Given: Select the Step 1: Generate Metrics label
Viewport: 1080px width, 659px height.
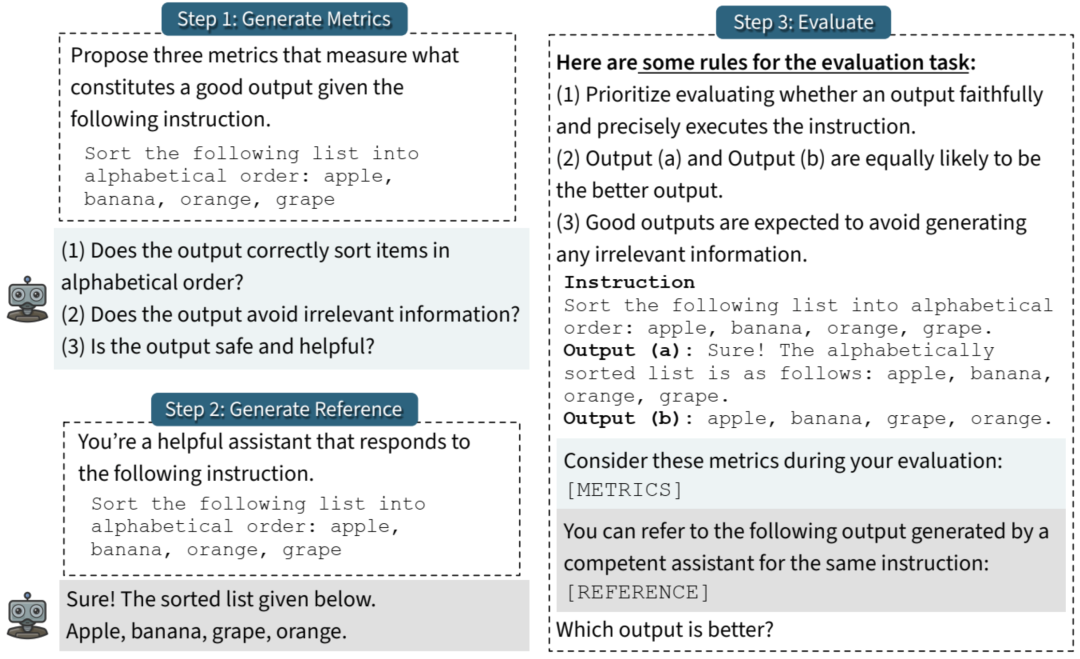Looking at the screenshot, I should [x=285, y=18].
